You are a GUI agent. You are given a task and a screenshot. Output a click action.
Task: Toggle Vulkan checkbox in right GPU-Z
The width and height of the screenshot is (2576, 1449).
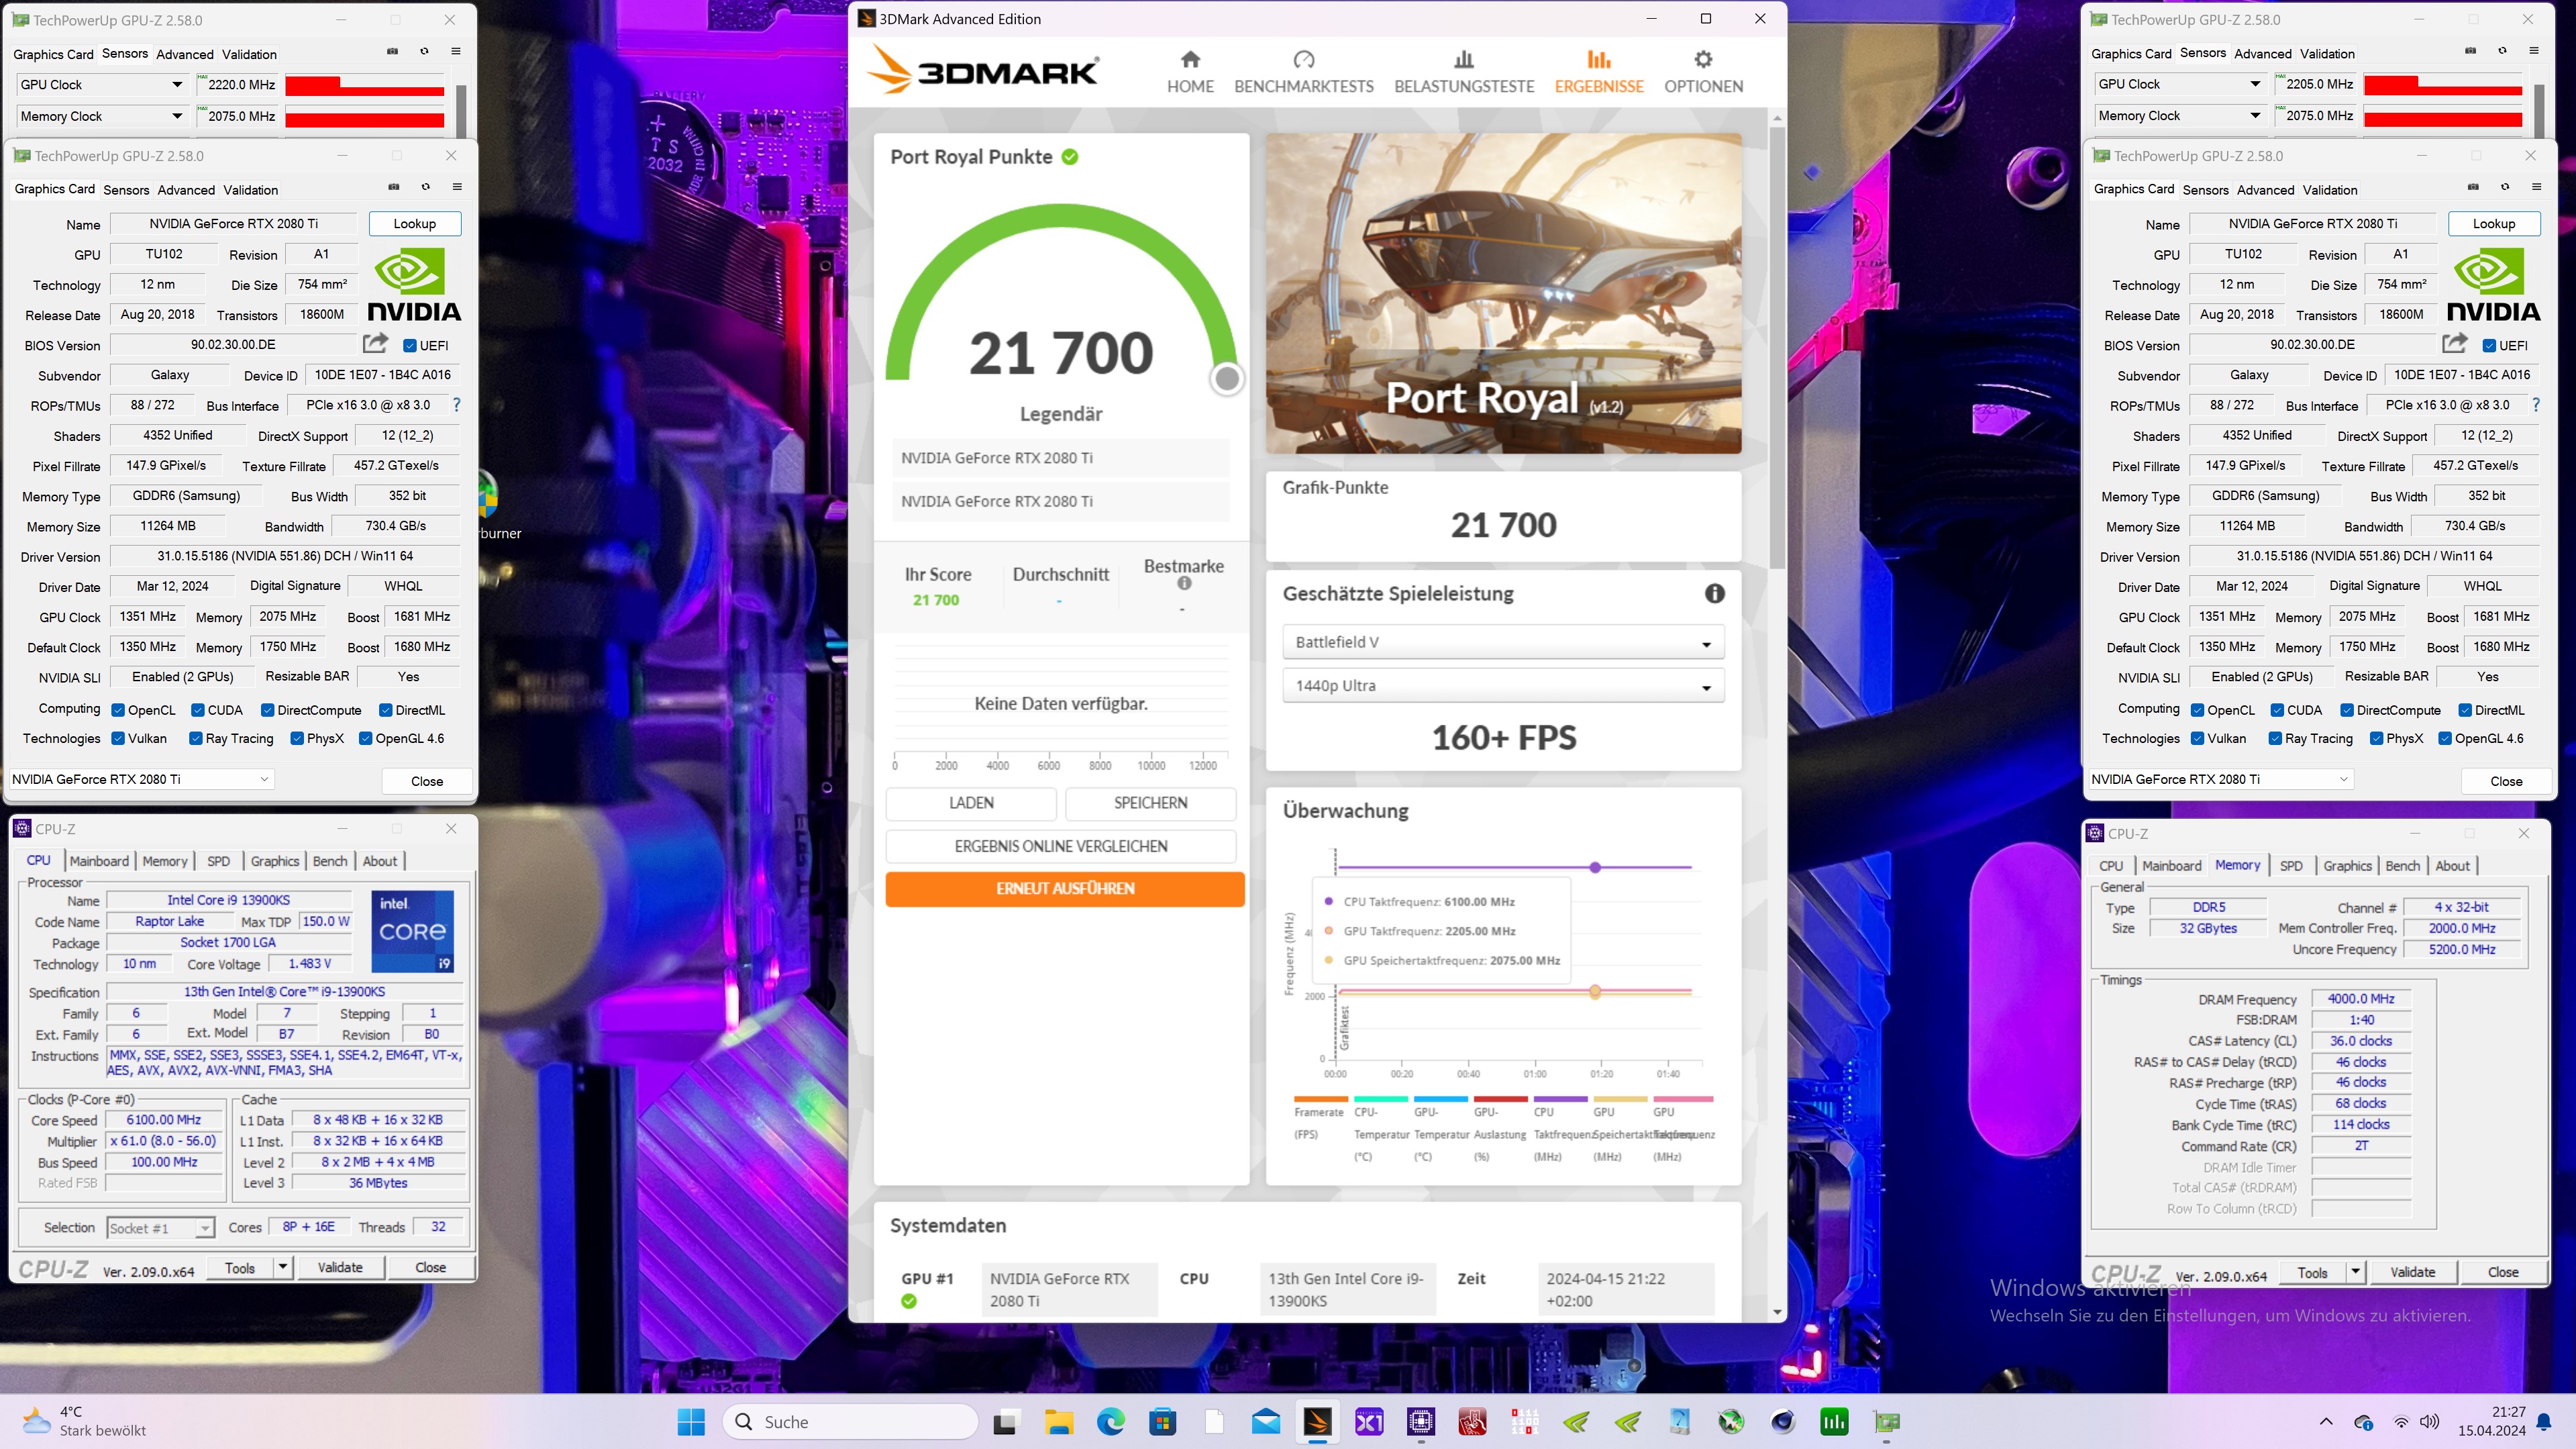pos(2198,739)
